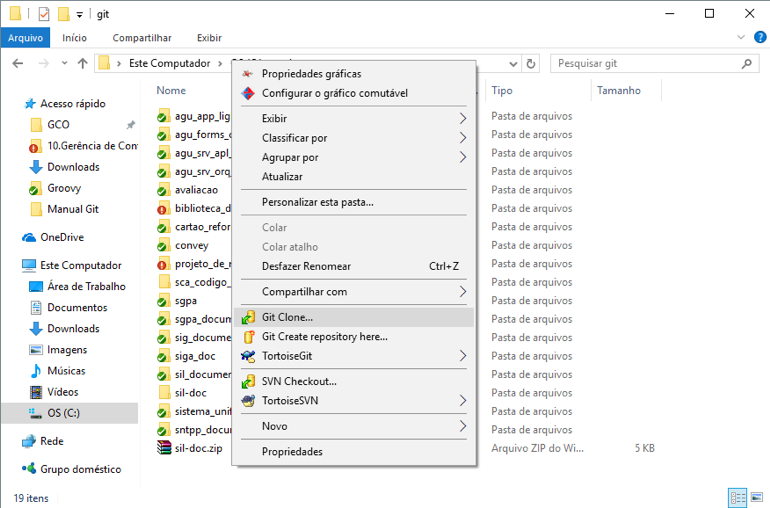Click the Imagens picture icon
The width and height of the screenshot is (770, 508).
click(36, 350)
